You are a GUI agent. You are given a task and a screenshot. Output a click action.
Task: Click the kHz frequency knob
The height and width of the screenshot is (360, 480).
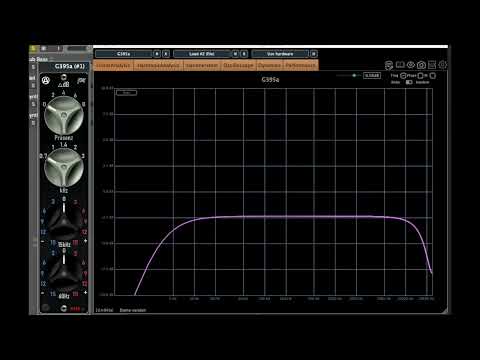coord(64,167)
